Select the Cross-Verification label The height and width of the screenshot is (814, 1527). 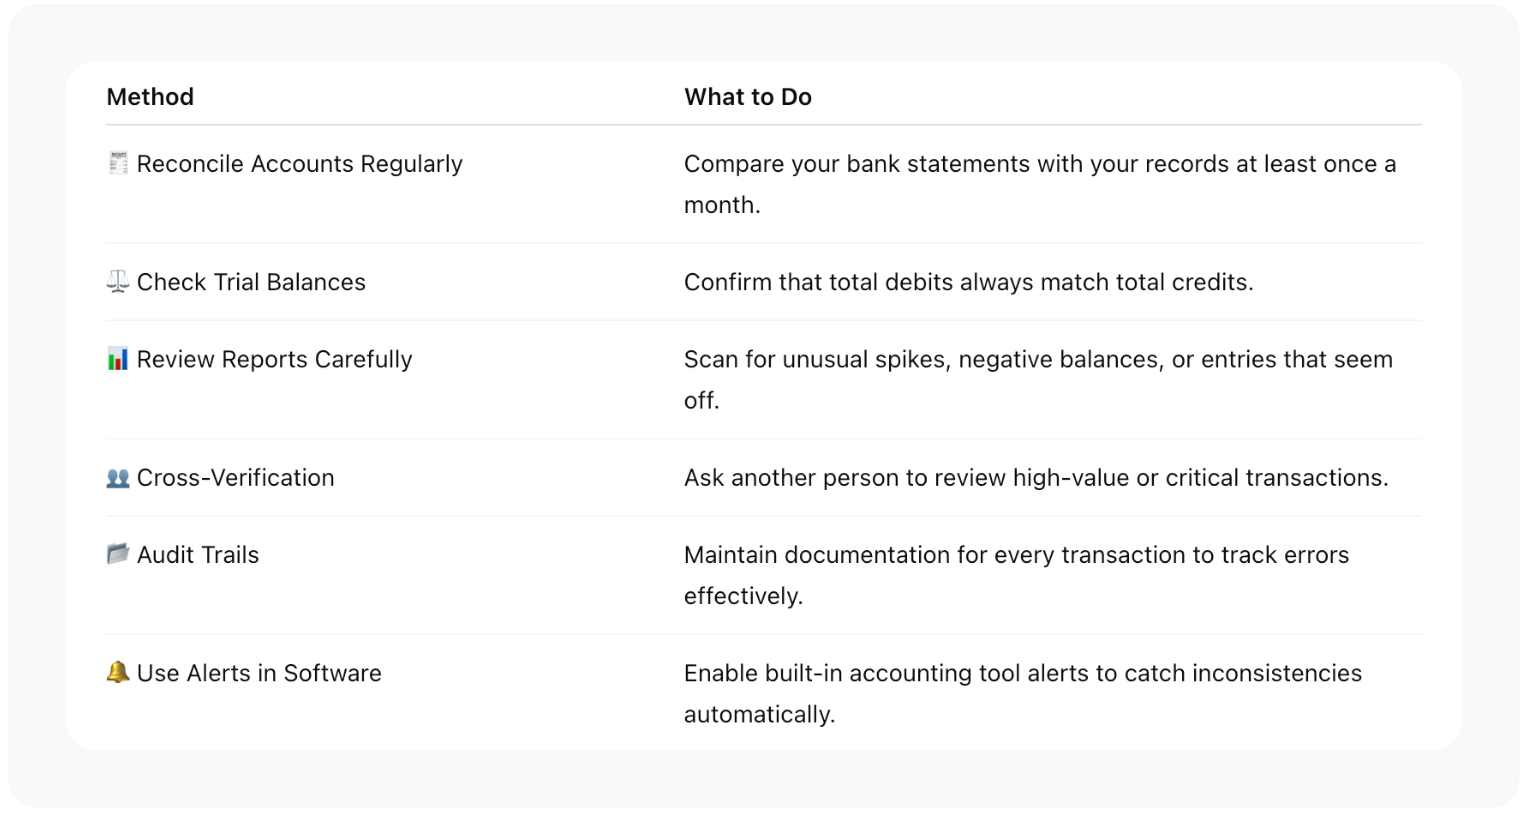coord(235,478)
